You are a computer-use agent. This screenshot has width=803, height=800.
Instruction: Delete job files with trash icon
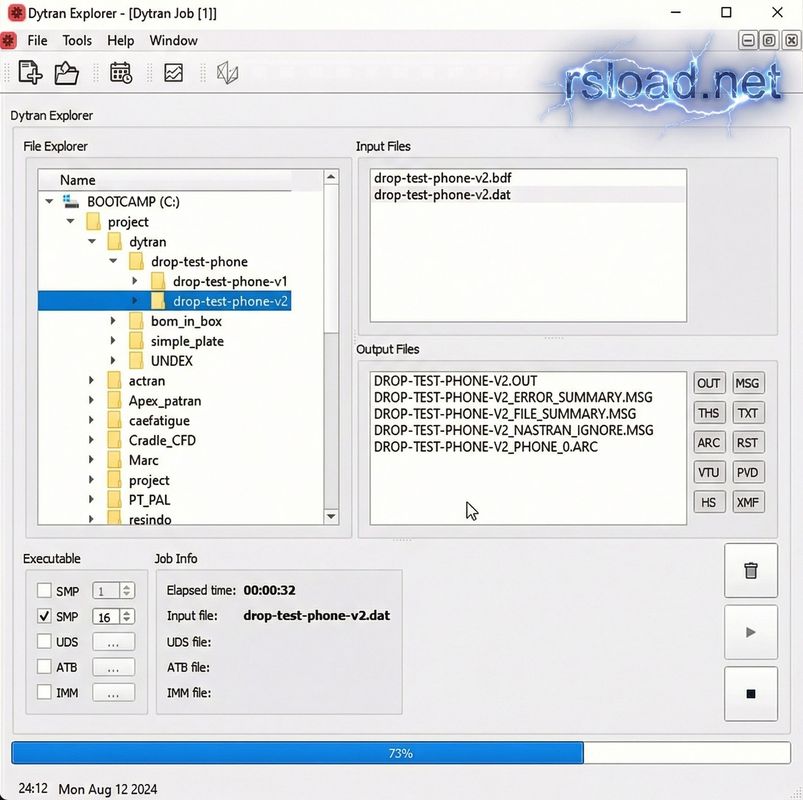point(751,570)
